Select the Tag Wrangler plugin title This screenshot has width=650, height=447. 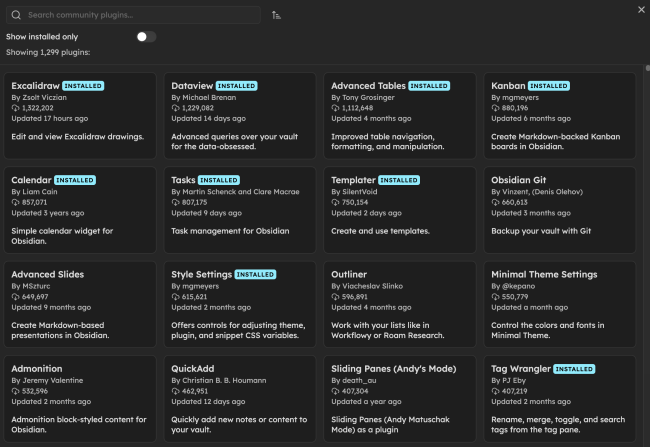tap(521, 369)
